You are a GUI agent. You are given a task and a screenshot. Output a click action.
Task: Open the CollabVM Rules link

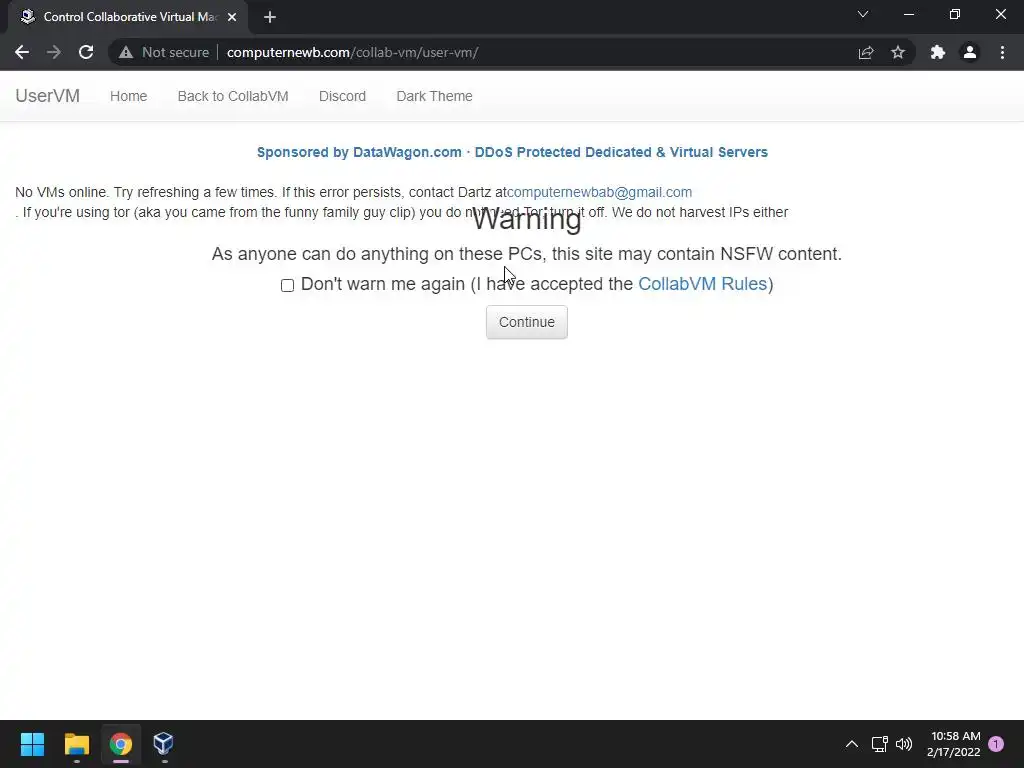point(703,284)
